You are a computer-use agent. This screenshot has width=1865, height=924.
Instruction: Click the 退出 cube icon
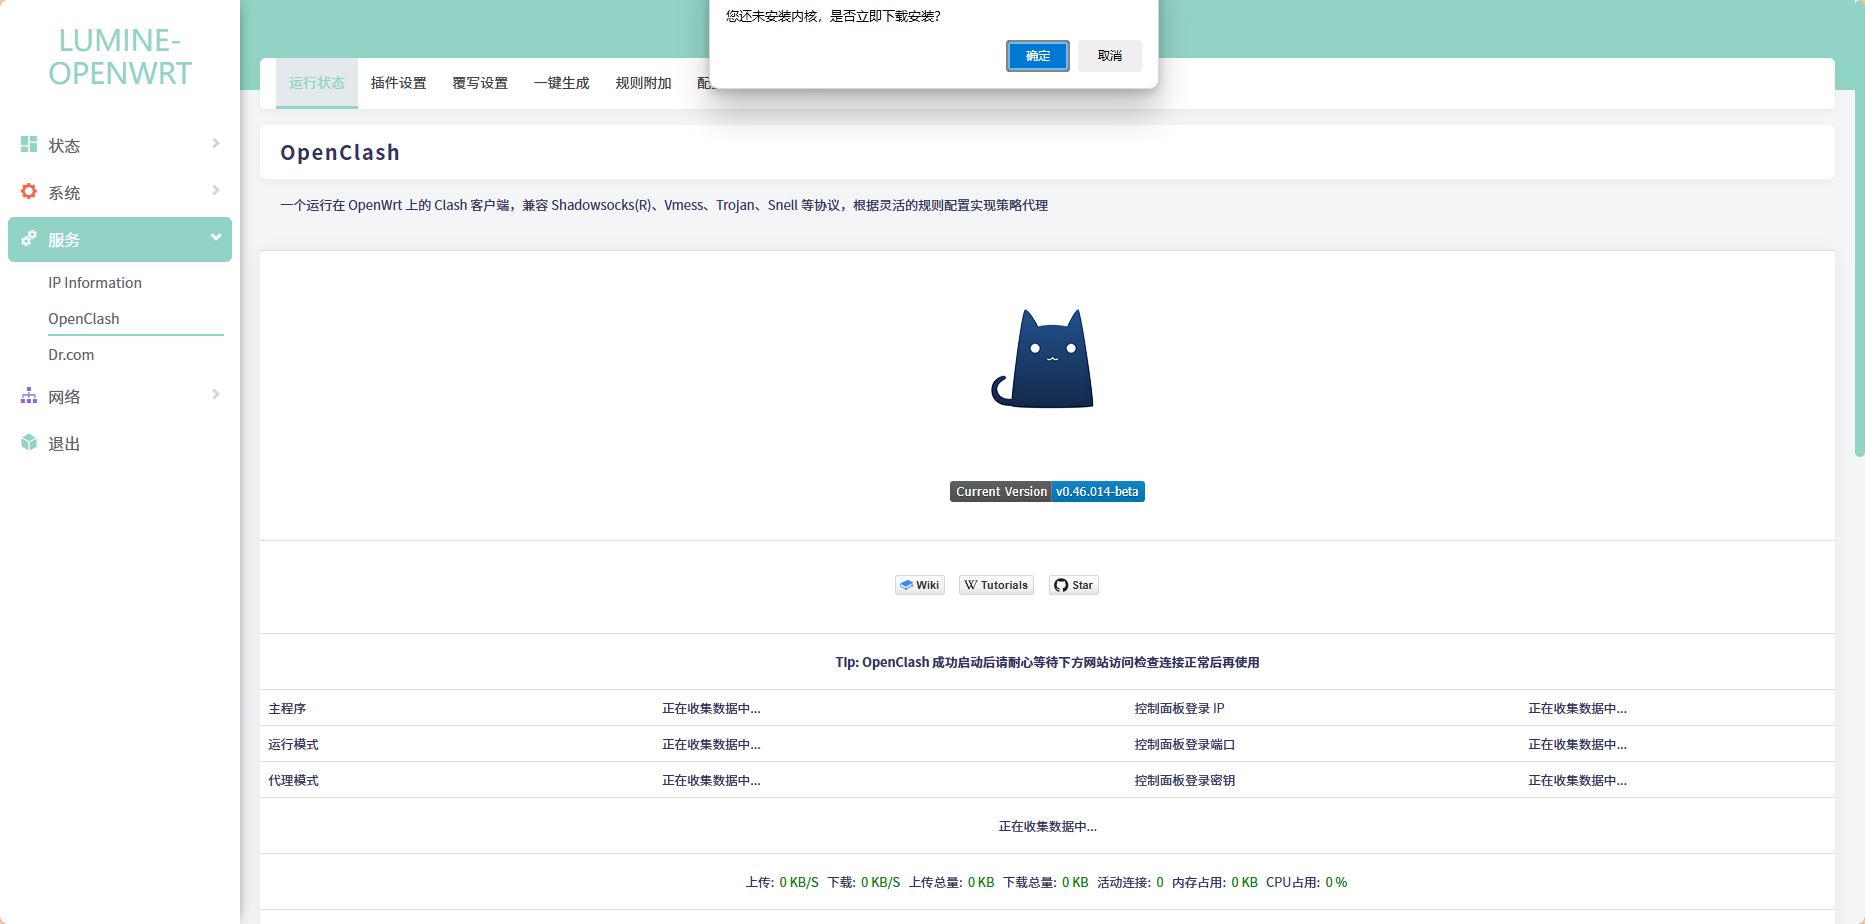(29, 443)
